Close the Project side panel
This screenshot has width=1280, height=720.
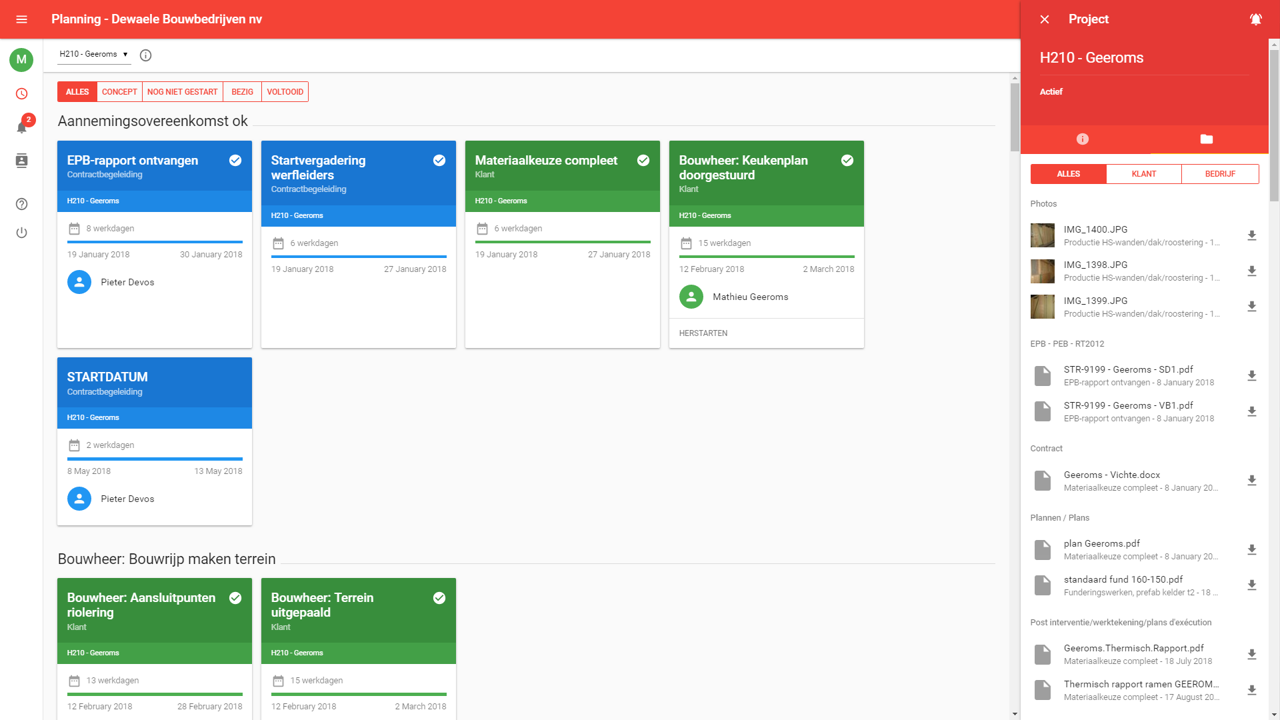tap(1044, 19)
